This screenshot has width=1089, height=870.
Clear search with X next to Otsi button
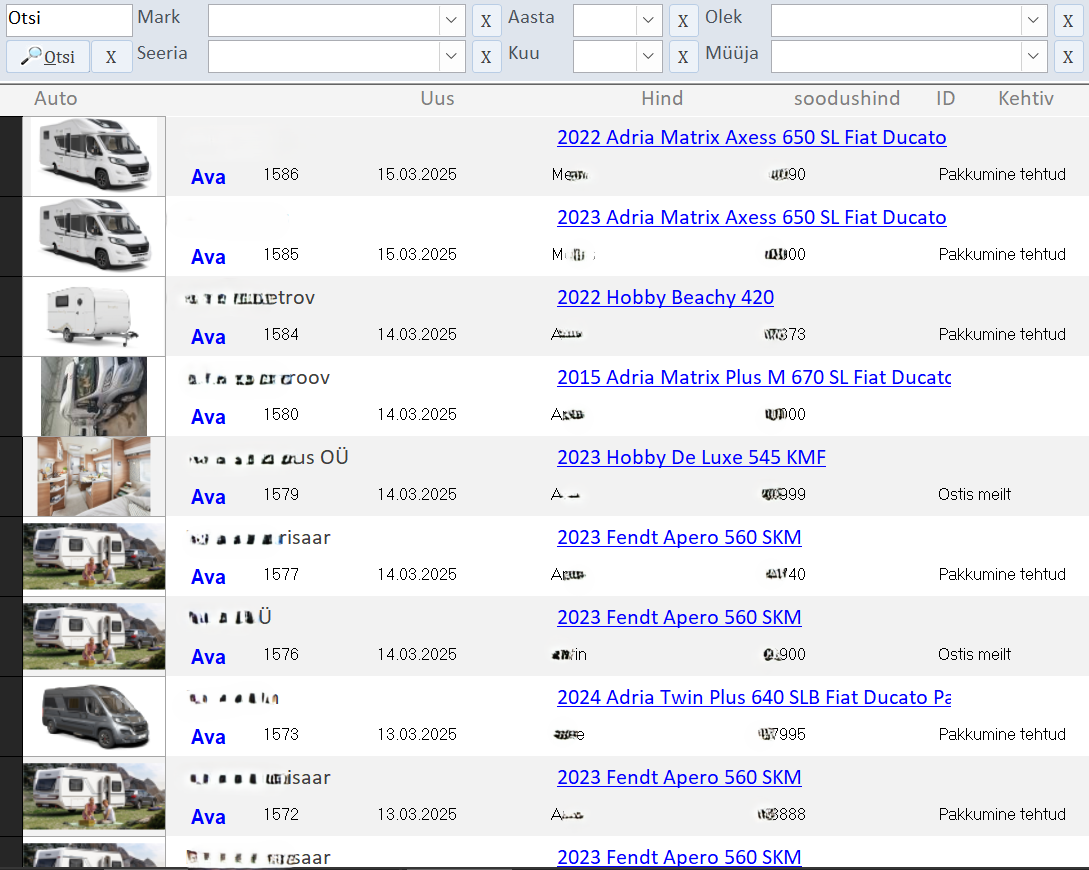111,56
